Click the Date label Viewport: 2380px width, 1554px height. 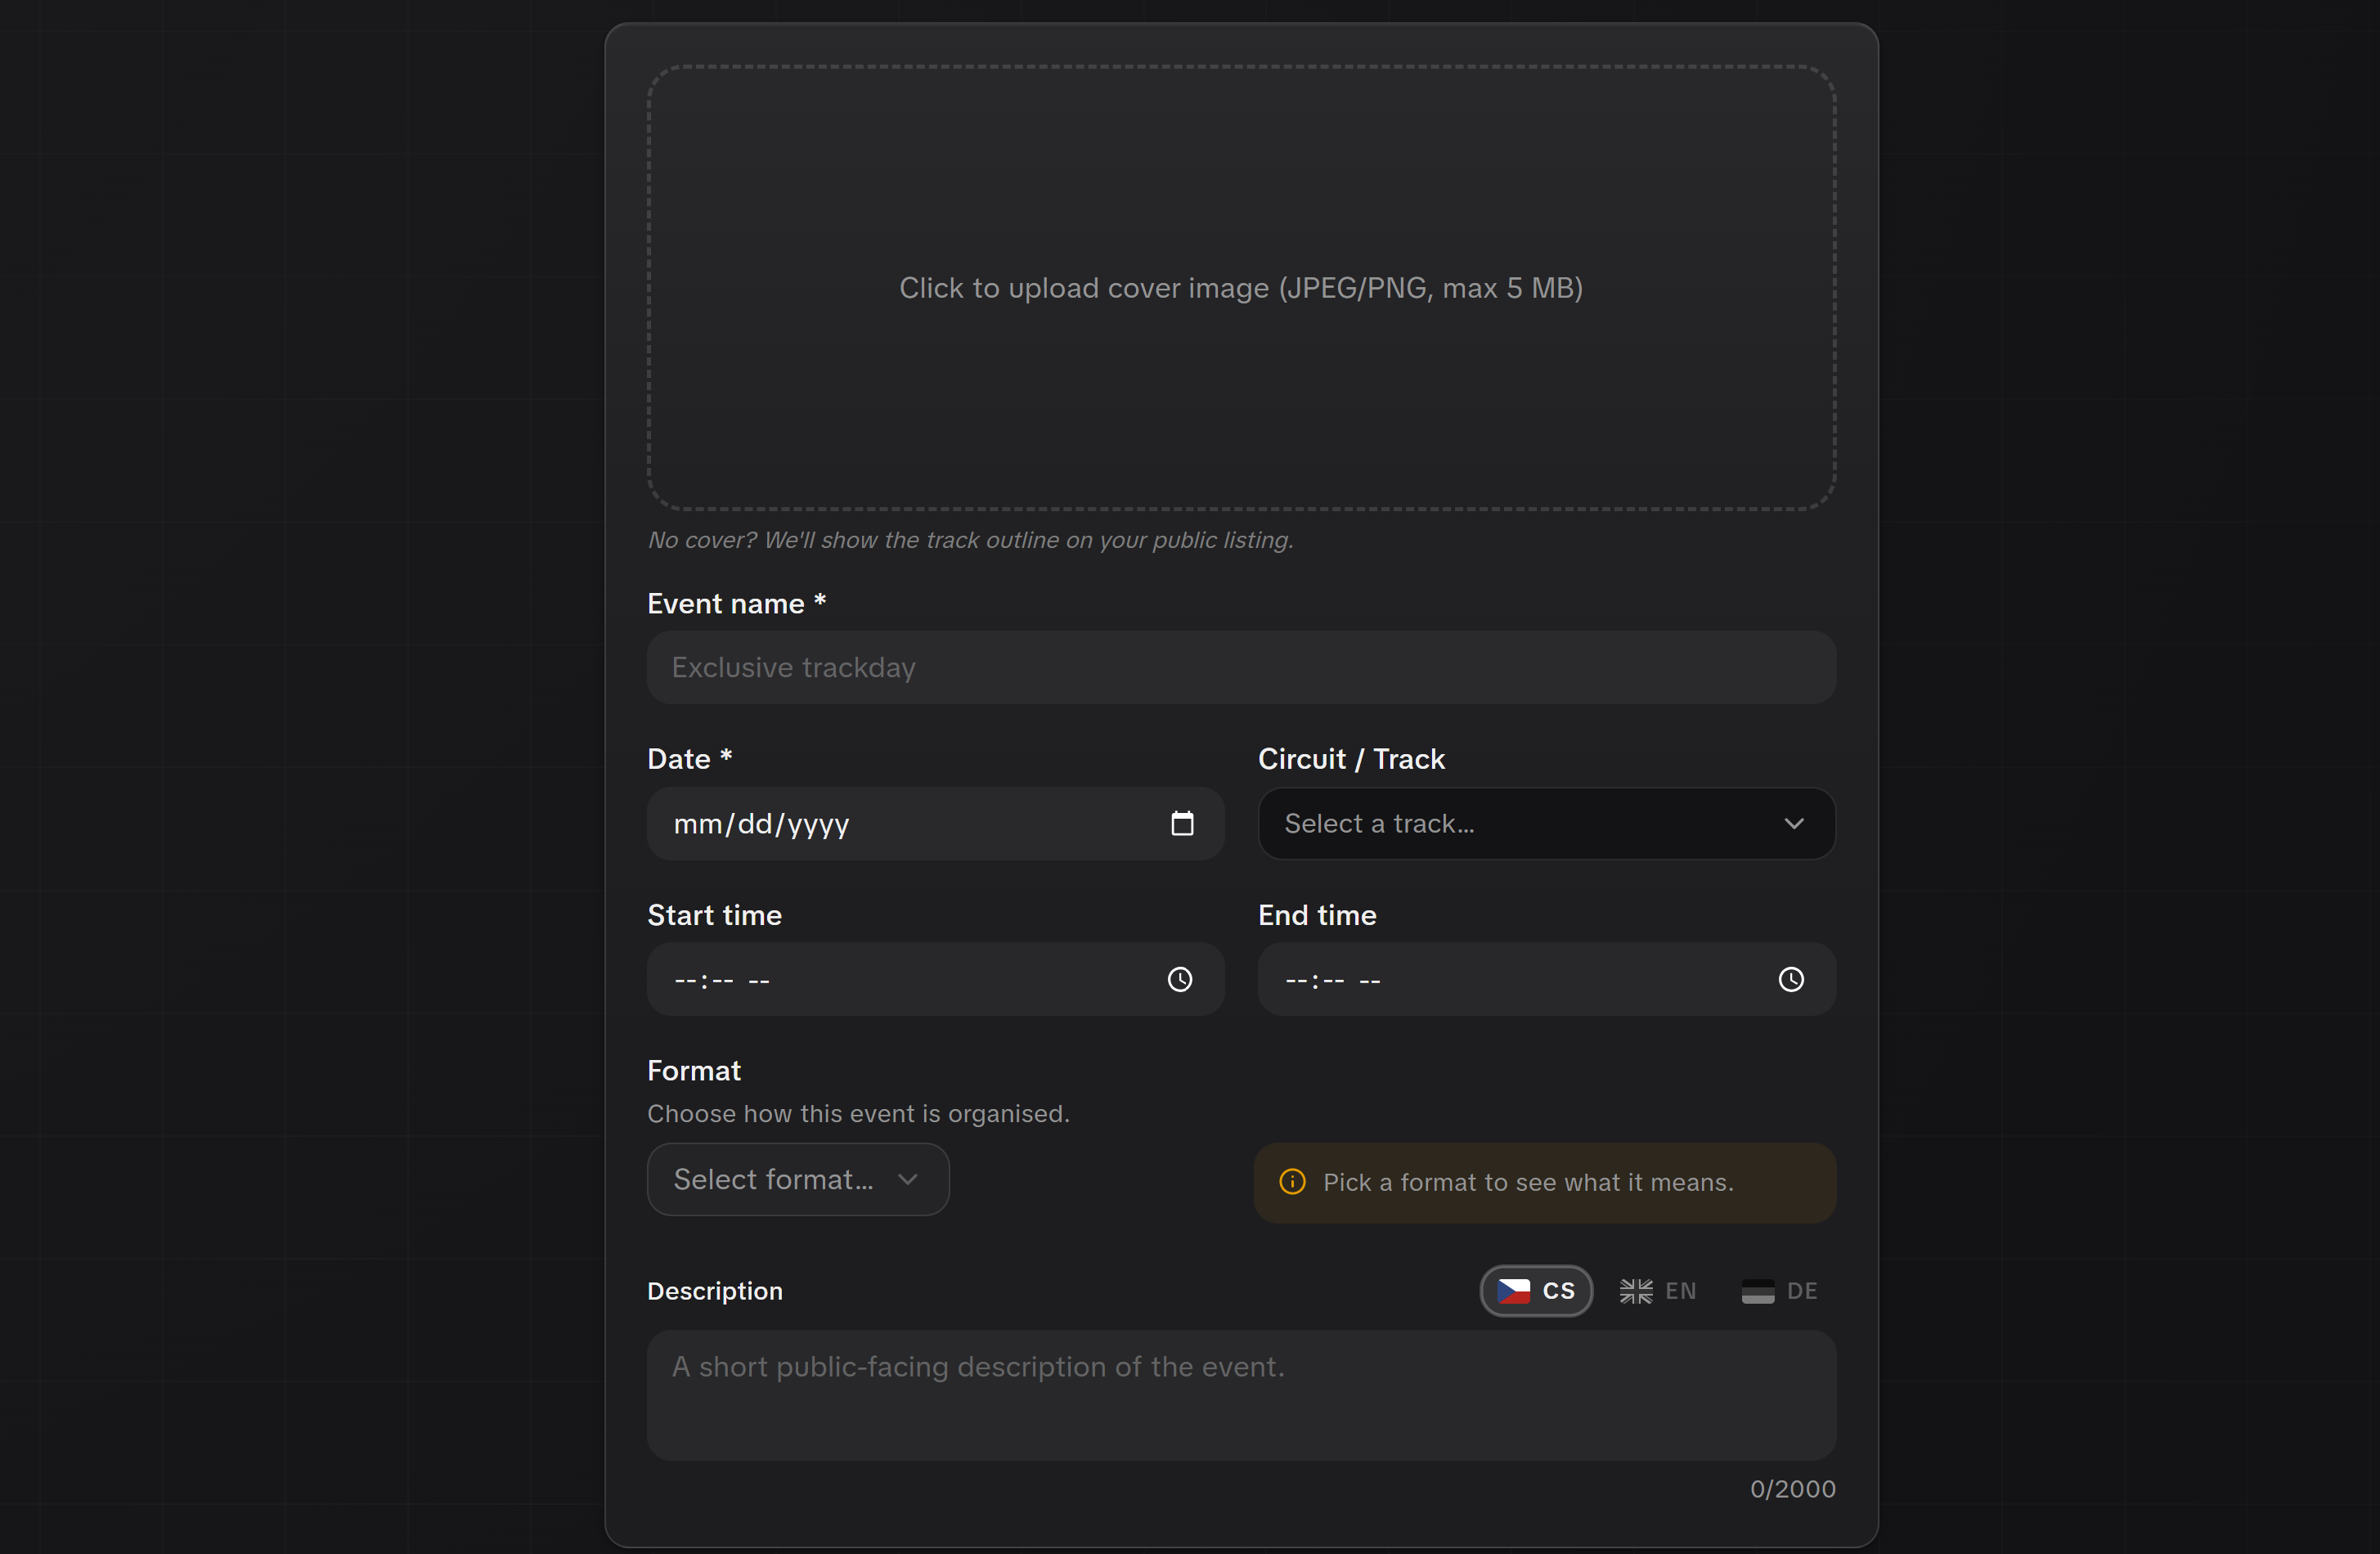tap(689, 759)
